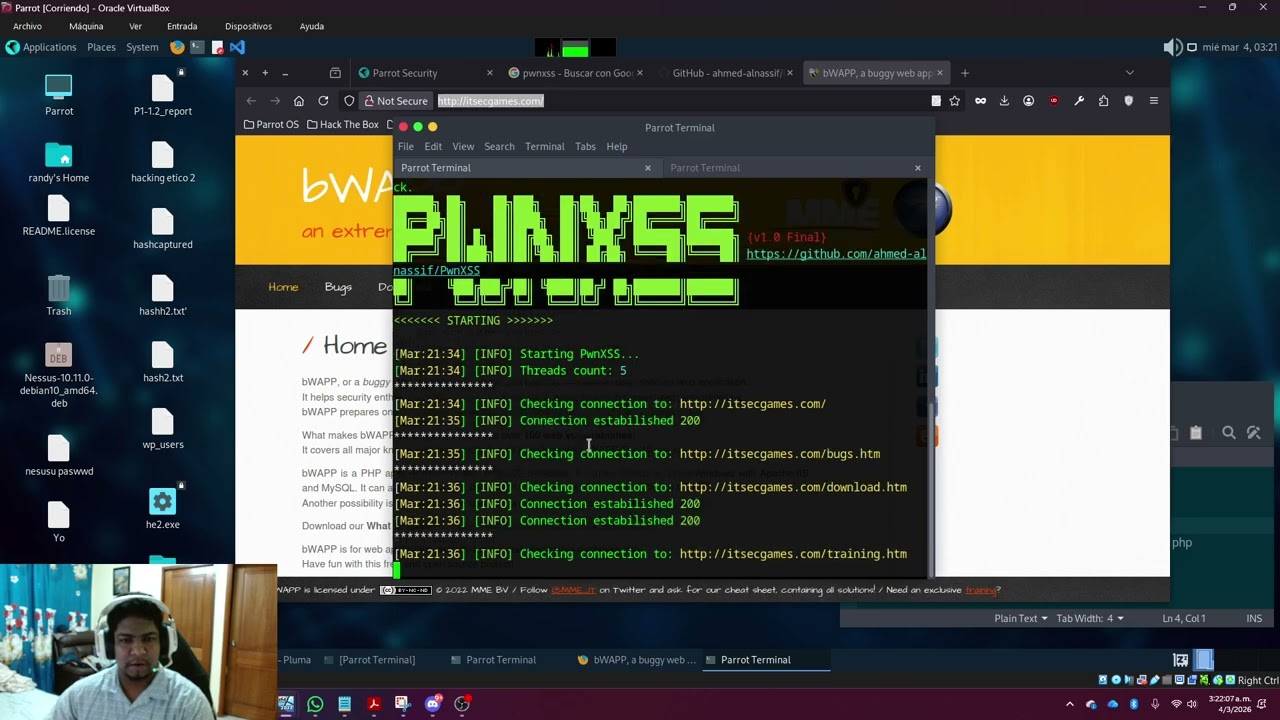This screenshot has height=720, width=1280.
Task: Select the hashcaptured file on the desktop
Action: pos(163,229)
